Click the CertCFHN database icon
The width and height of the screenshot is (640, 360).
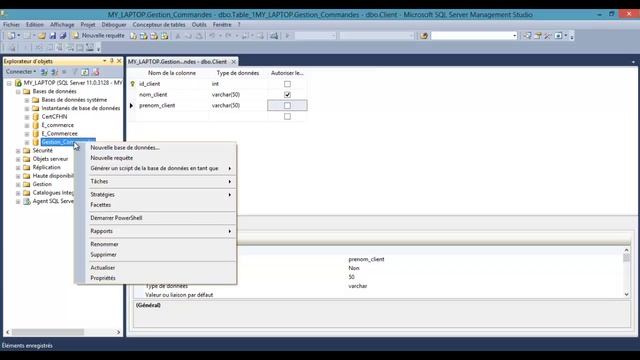coord(36,117)
